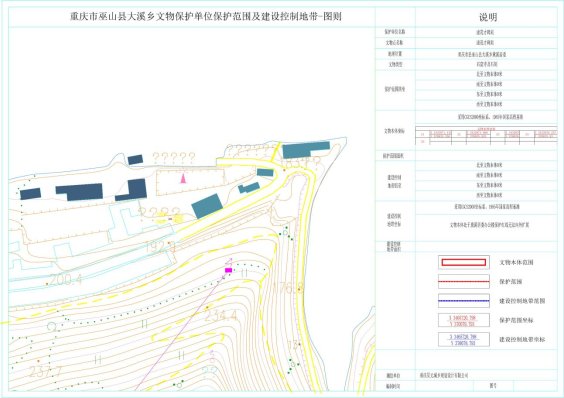Select the 文物本体范围 legend text
Screen dimensions: 564x398
[x=516, y=263]
